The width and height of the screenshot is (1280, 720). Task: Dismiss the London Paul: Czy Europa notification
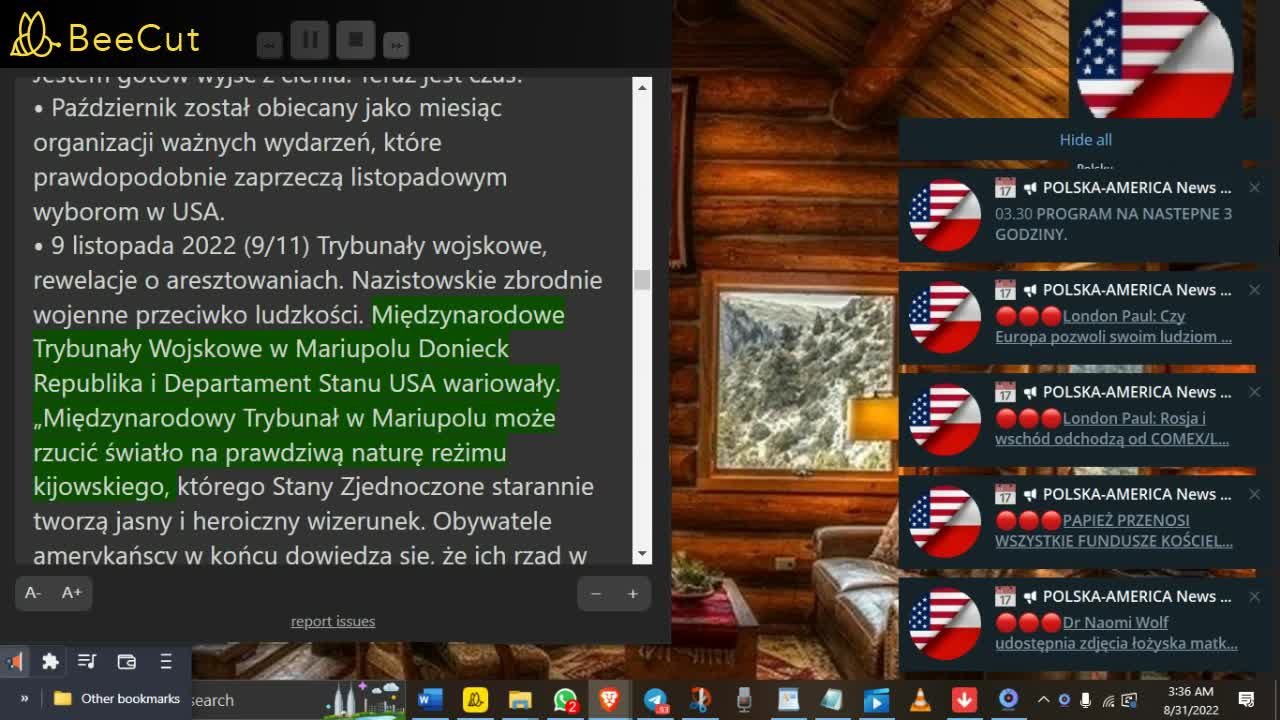[x=1254, y=289]
